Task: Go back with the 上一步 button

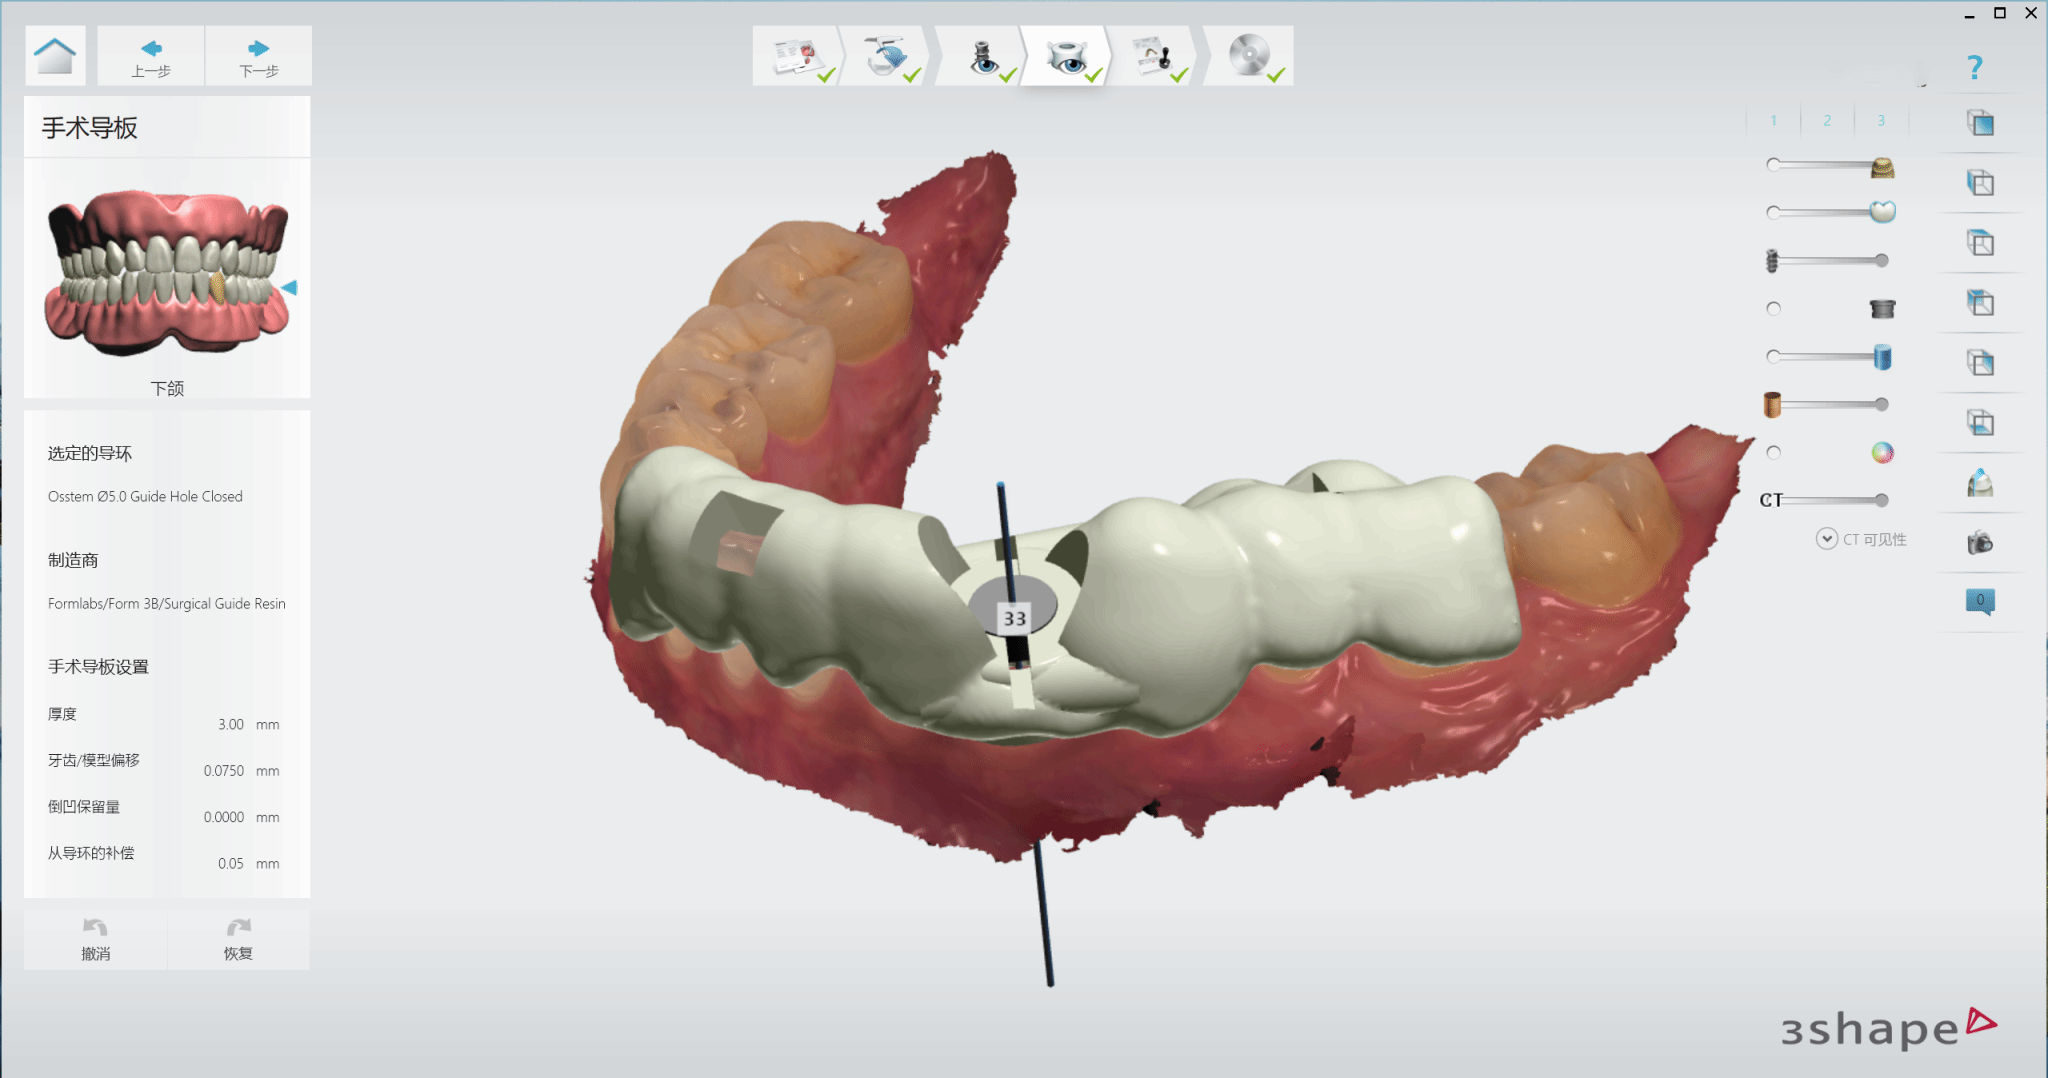Action: tap(151, 57)
